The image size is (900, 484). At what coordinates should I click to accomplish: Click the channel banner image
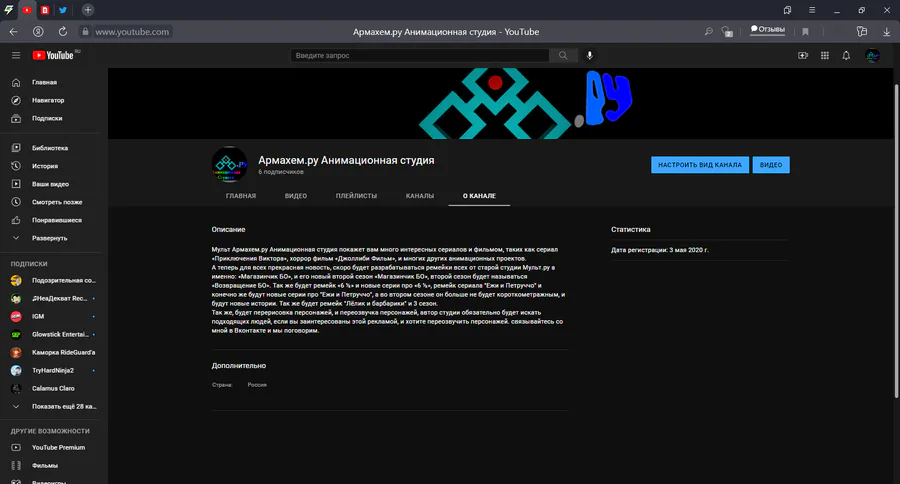[x=501, y=103]
